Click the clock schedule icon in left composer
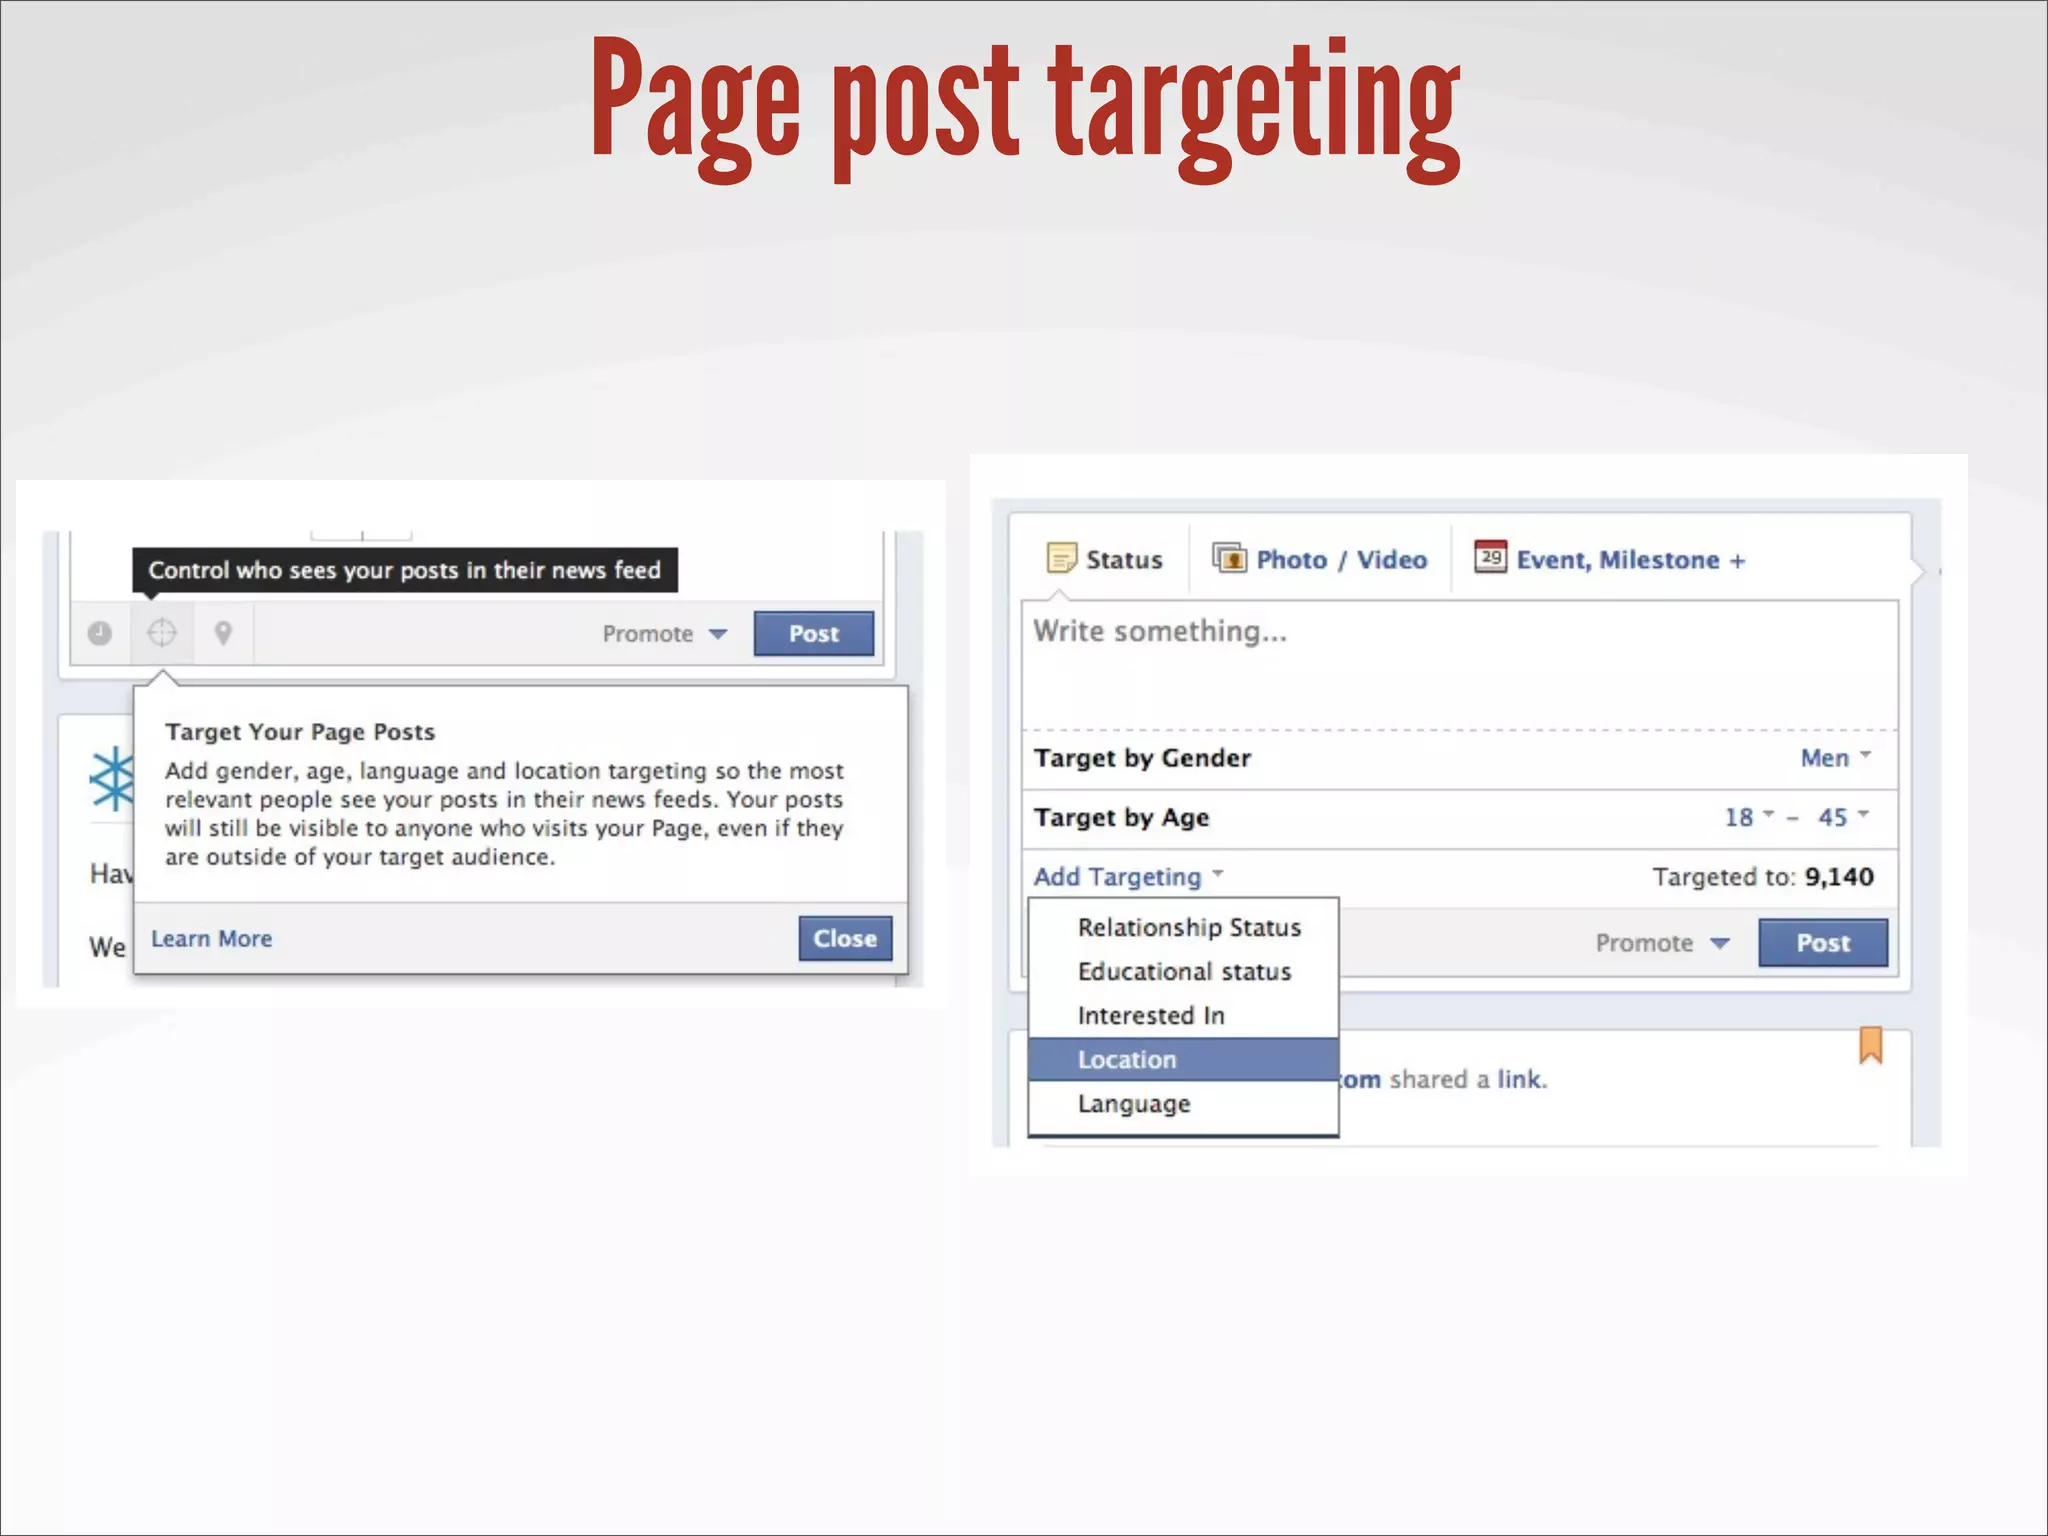 100,633
